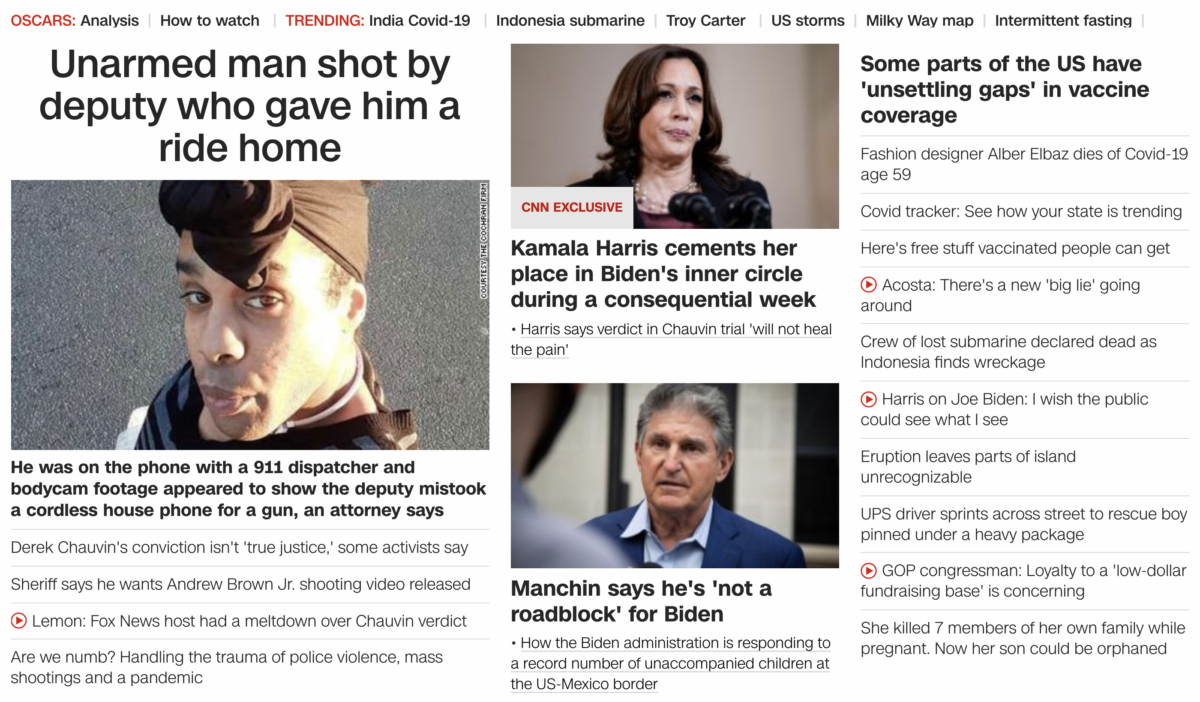Image resolution: width=1200 pixels, height=702 pixels.
Task: Select the Troy Carter trending link
Action: click(706, 20)
